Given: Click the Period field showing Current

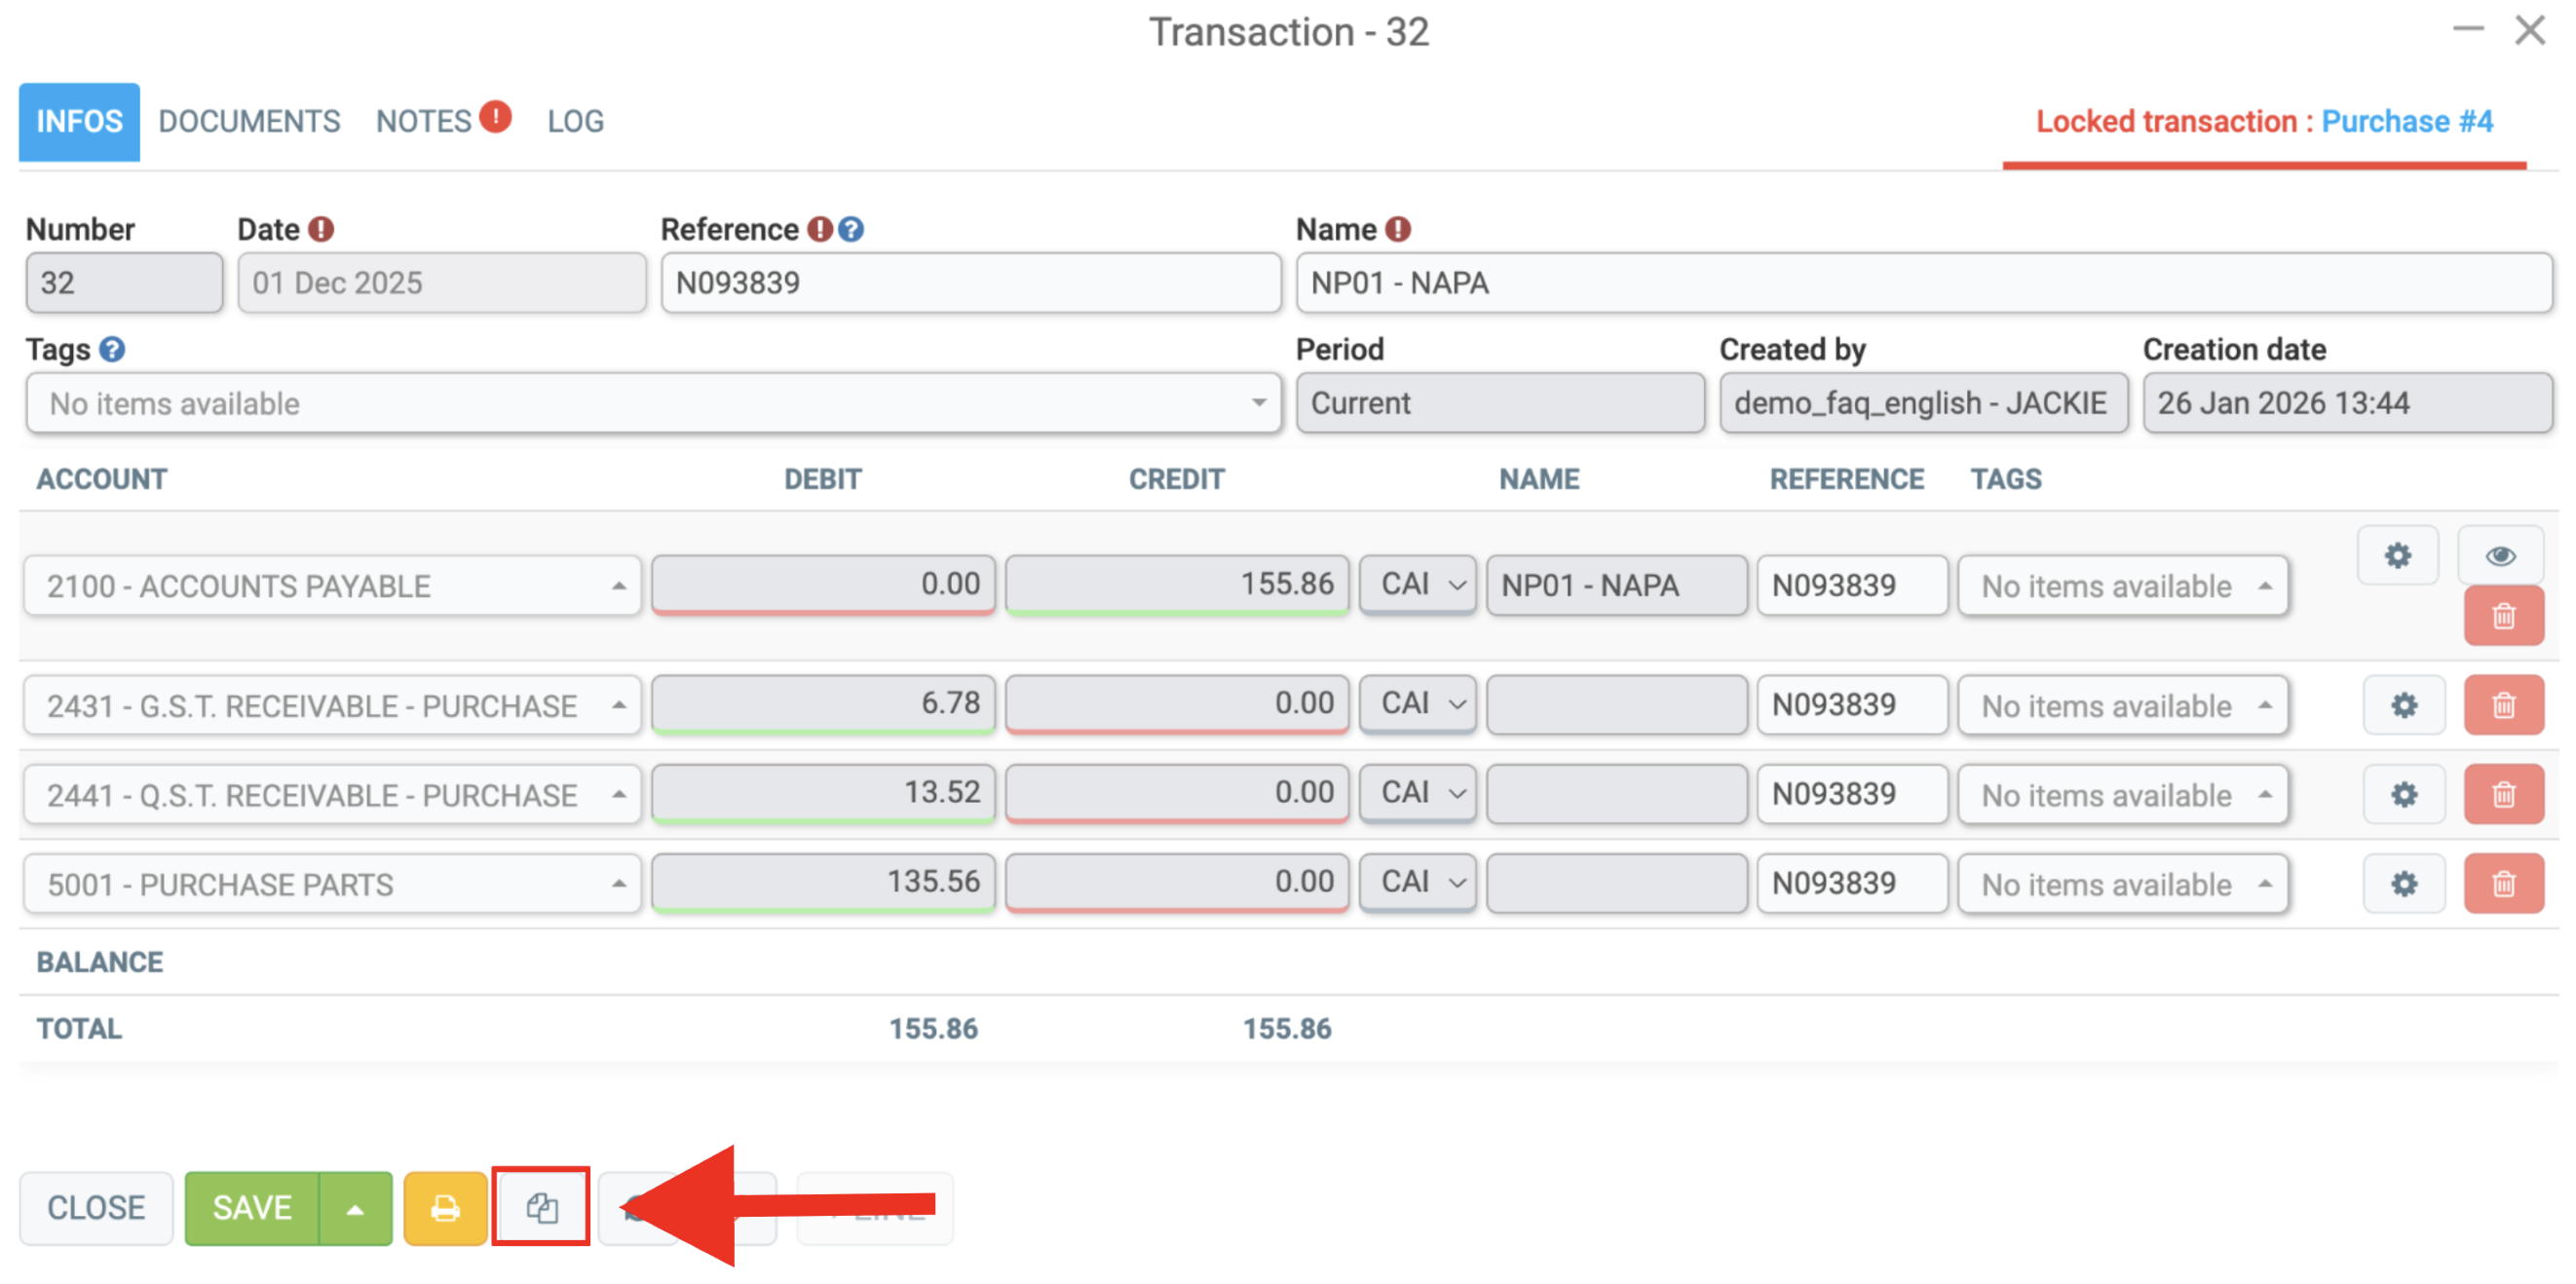Looking at the screenshot, I should 1500,403.
